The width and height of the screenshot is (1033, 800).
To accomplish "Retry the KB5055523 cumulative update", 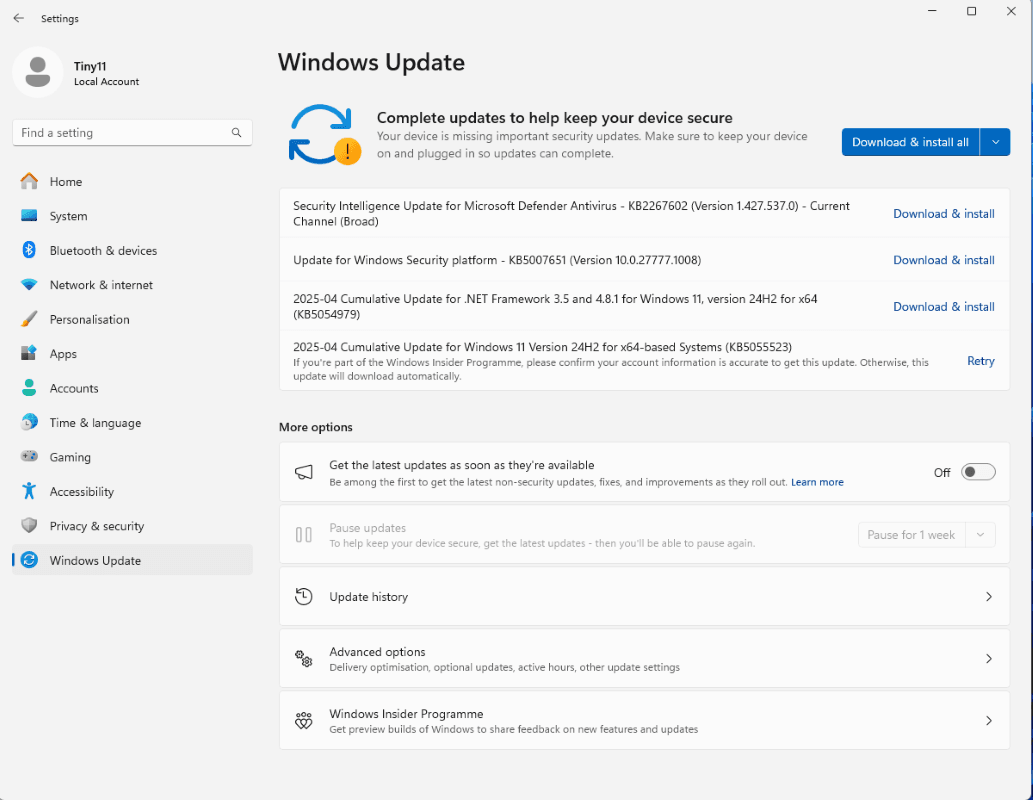I will click(980, 360).
